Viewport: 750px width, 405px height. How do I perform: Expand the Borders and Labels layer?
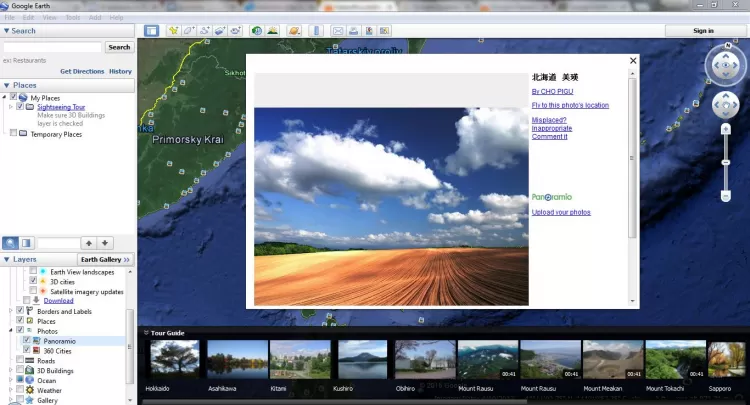pyautogui.click(x=10, y=311)
